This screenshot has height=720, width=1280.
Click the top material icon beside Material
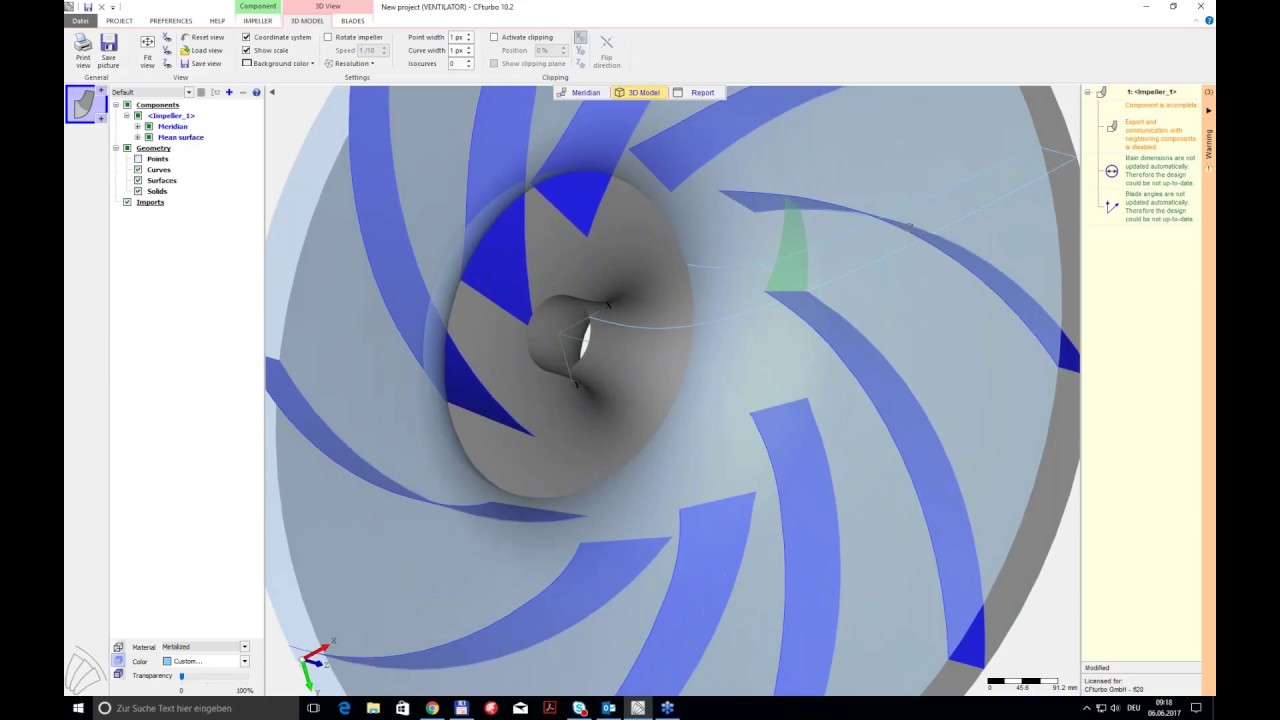click(x=118, y=647)
